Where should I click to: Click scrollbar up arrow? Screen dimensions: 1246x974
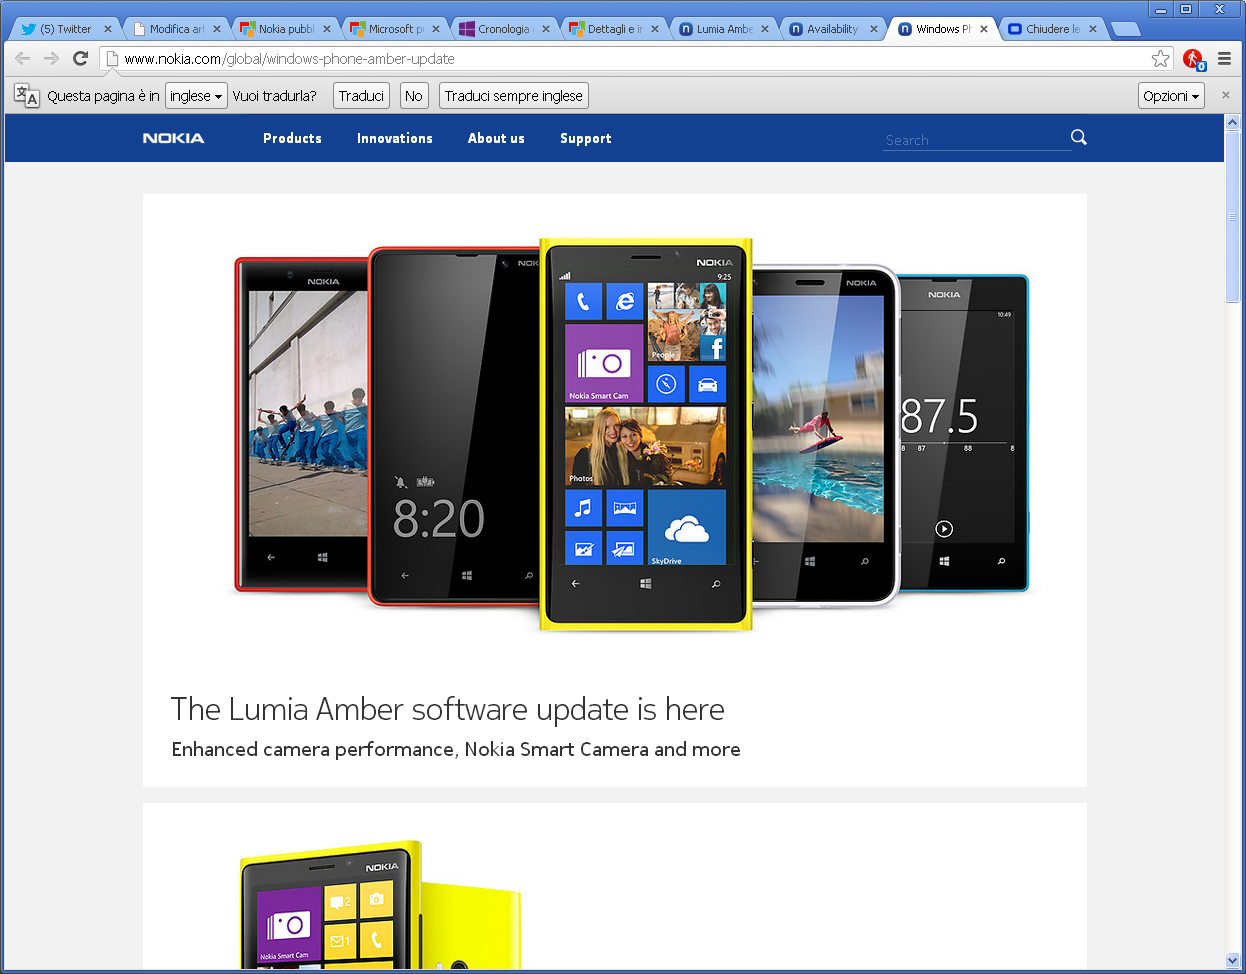click(x=1232, y=122)
